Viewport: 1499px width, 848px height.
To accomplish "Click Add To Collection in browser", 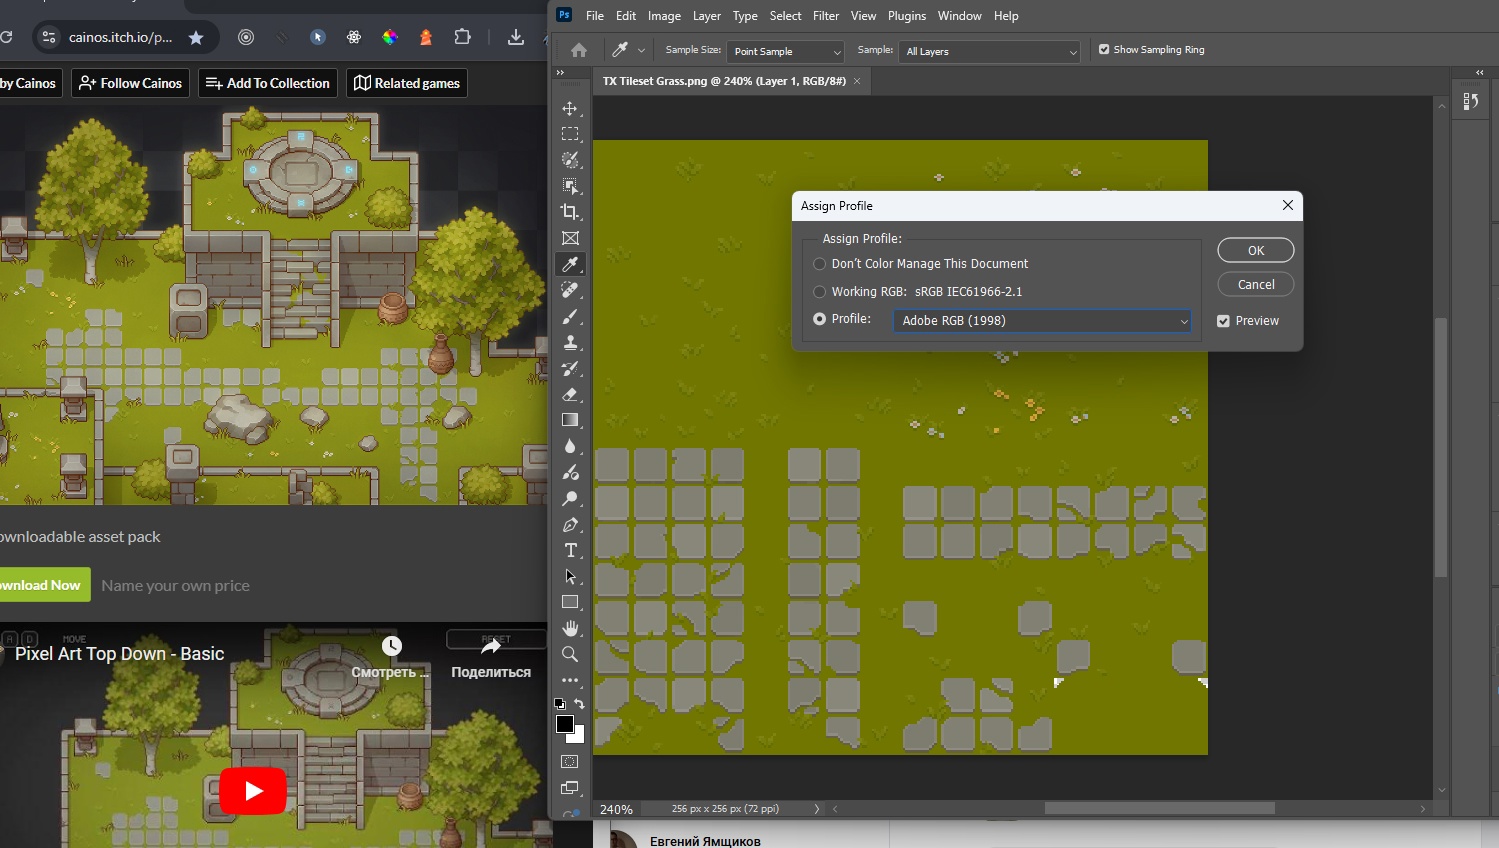I will click(268, 83).
